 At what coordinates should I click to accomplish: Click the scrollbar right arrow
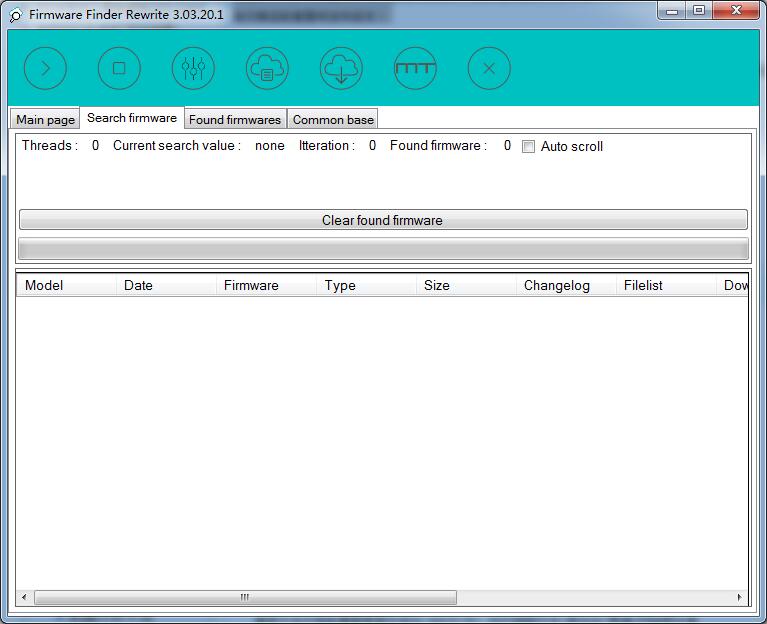pos(739,597)
